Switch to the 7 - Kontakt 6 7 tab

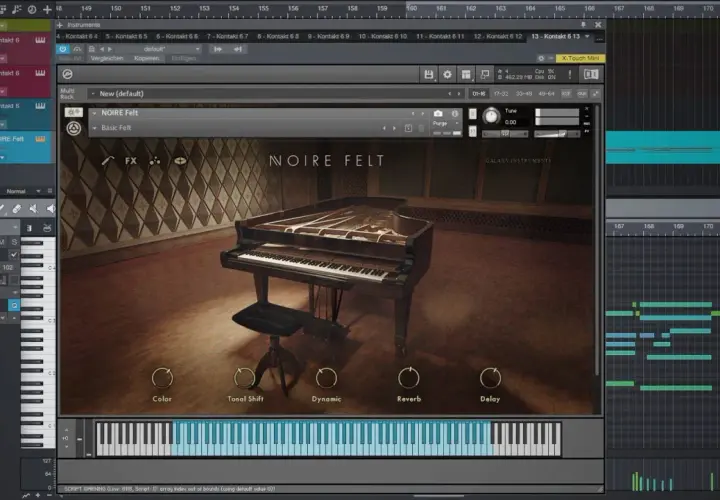[x=227, y=36]
